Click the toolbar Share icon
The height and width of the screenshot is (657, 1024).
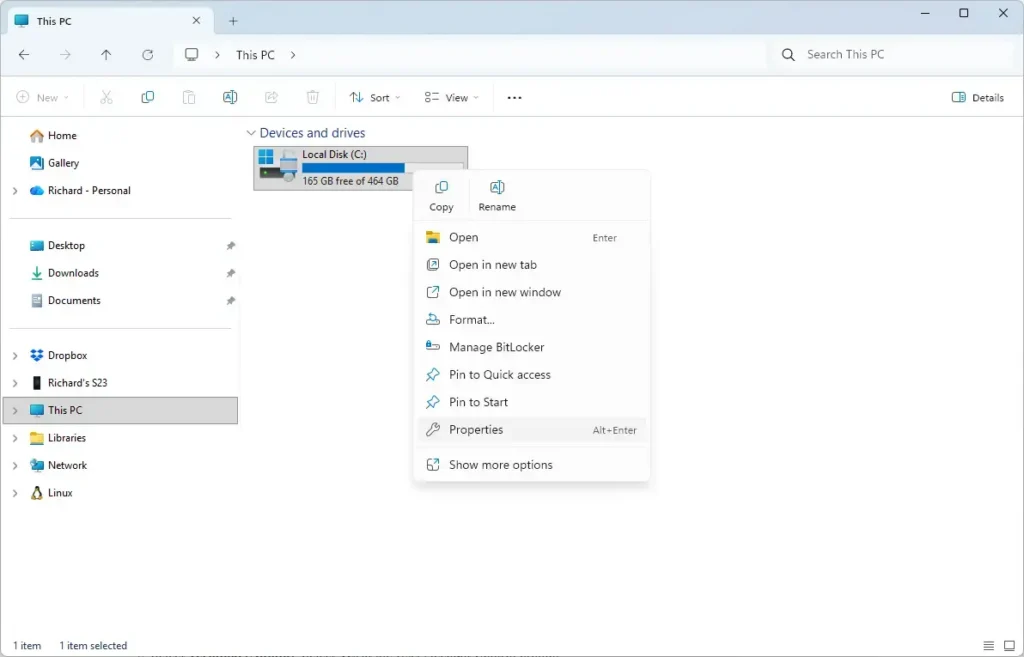[271, 97]
